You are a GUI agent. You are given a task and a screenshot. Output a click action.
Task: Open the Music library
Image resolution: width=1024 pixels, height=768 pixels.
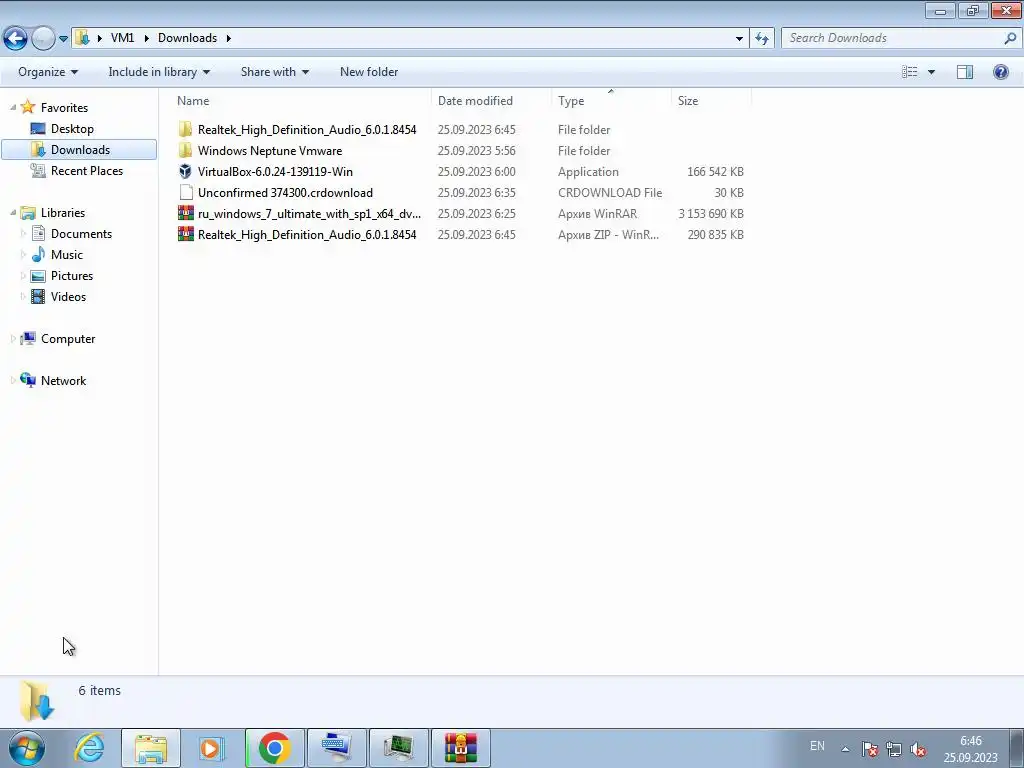point(67,255)
